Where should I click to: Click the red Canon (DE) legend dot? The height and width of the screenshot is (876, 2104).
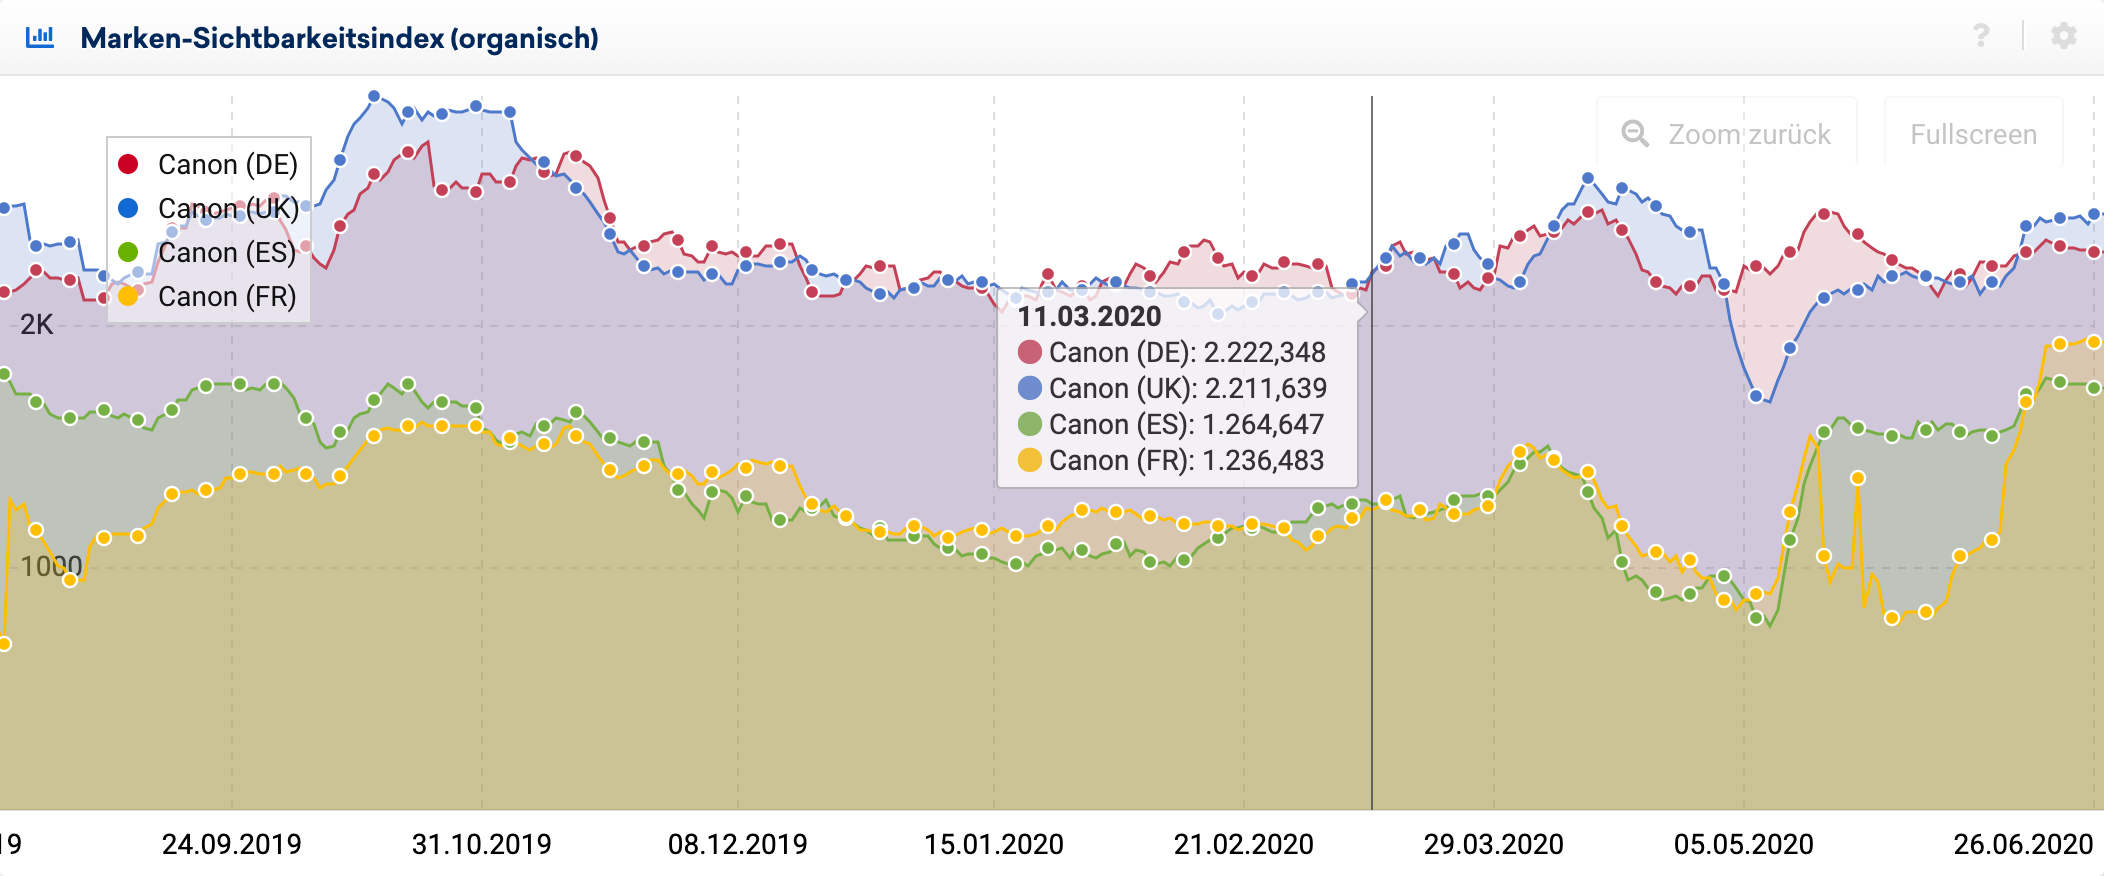point(128,164)
